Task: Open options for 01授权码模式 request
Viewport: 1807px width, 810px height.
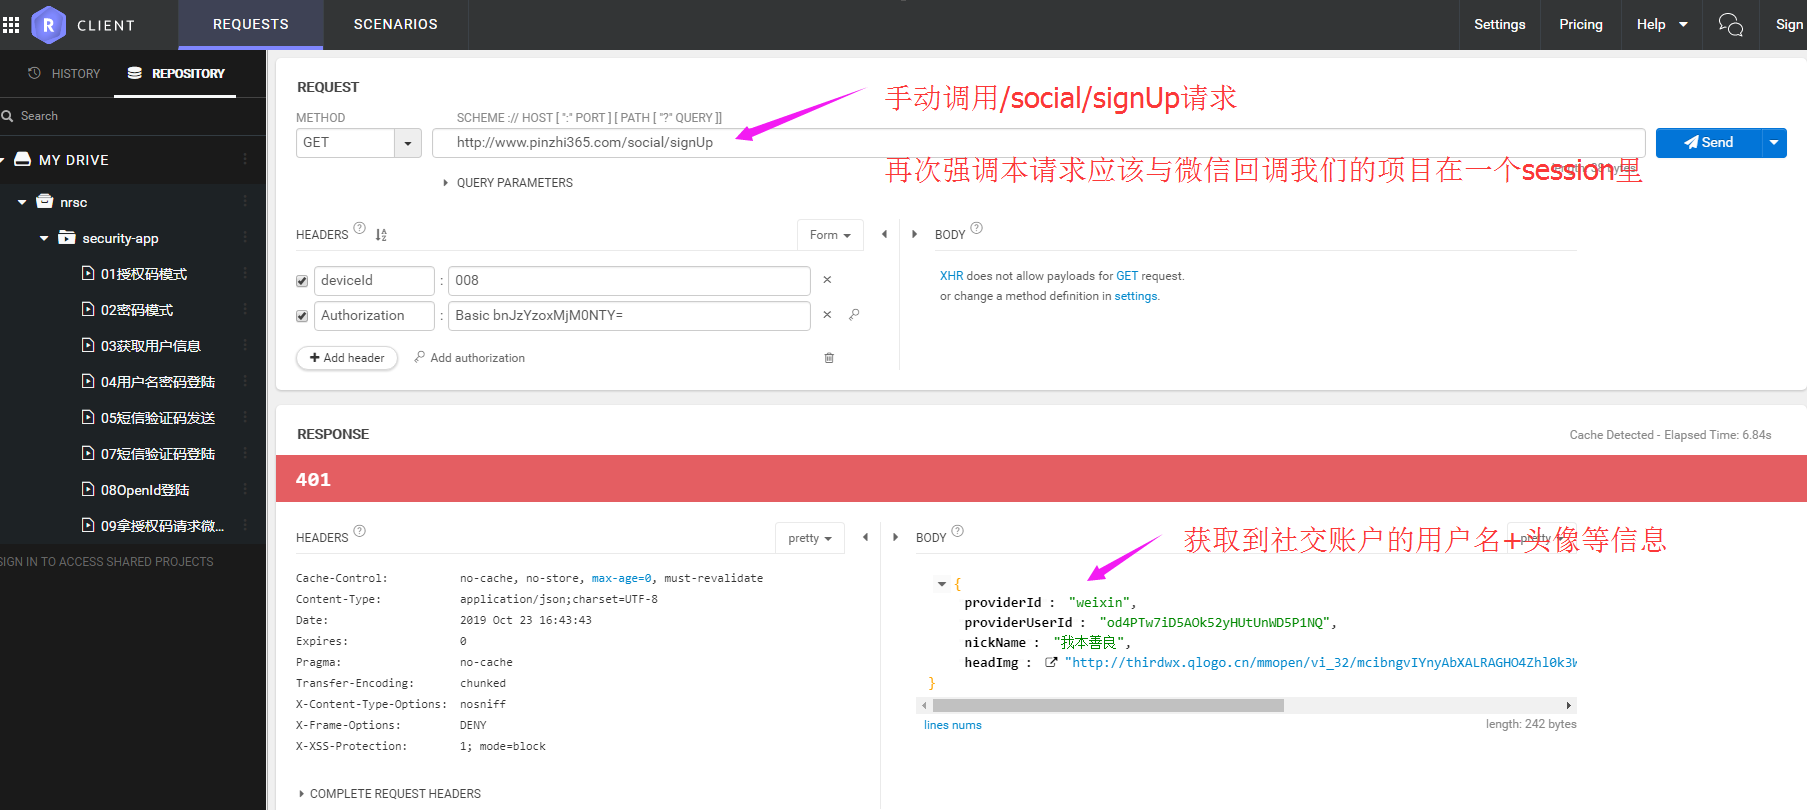Action: [245, 274]
